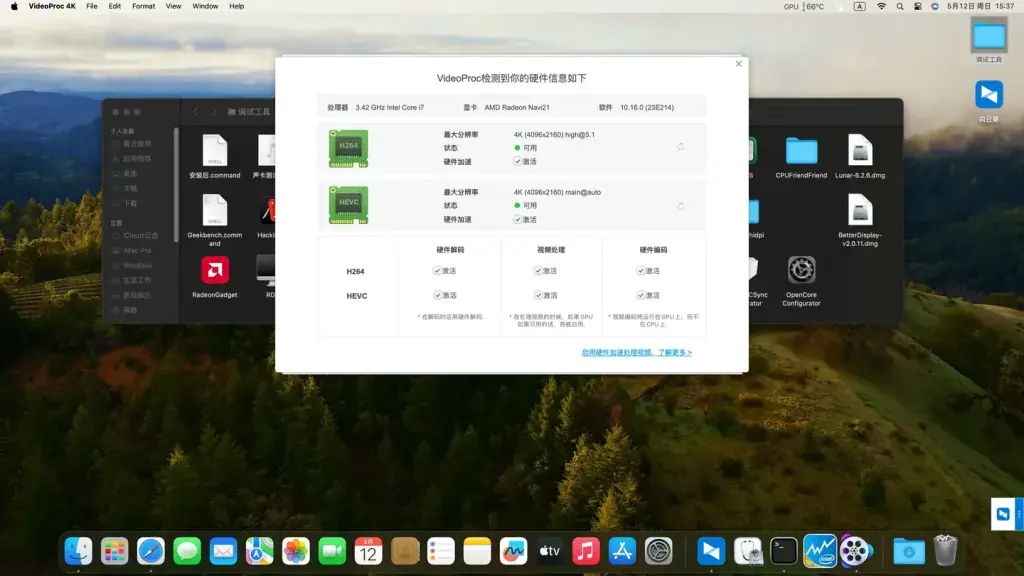The width and height of the screenshot is (1024, 576).
Task: Open VideoProc film reel icon in Dock
Action: click(x=856, y=551)
